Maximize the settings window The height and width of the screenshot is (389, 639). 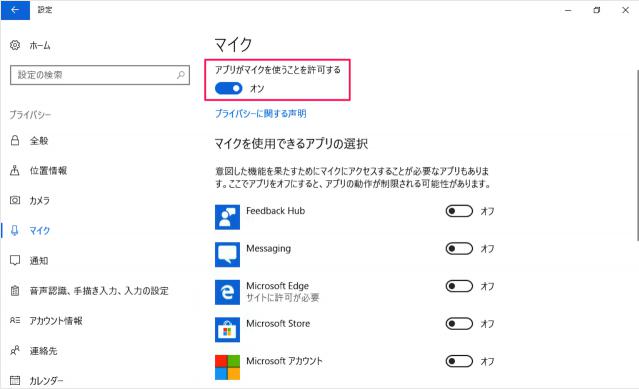pyautogui.click(x=597, y=10)
